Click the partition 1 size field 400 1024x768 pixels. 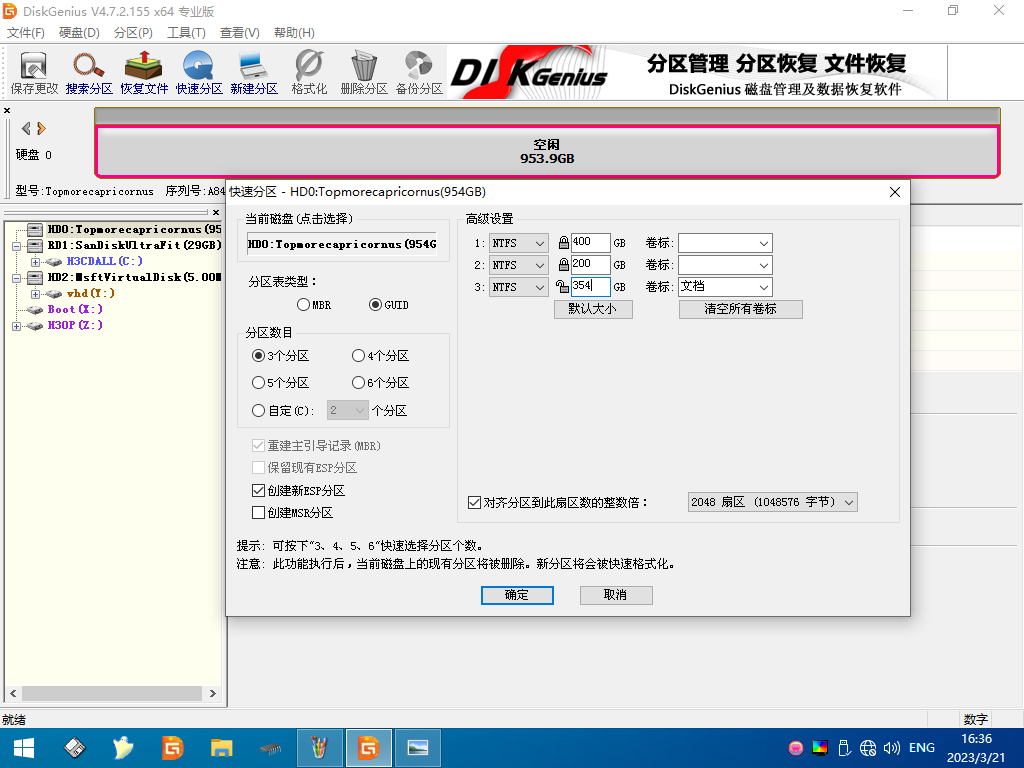click(x=590, y=242)
